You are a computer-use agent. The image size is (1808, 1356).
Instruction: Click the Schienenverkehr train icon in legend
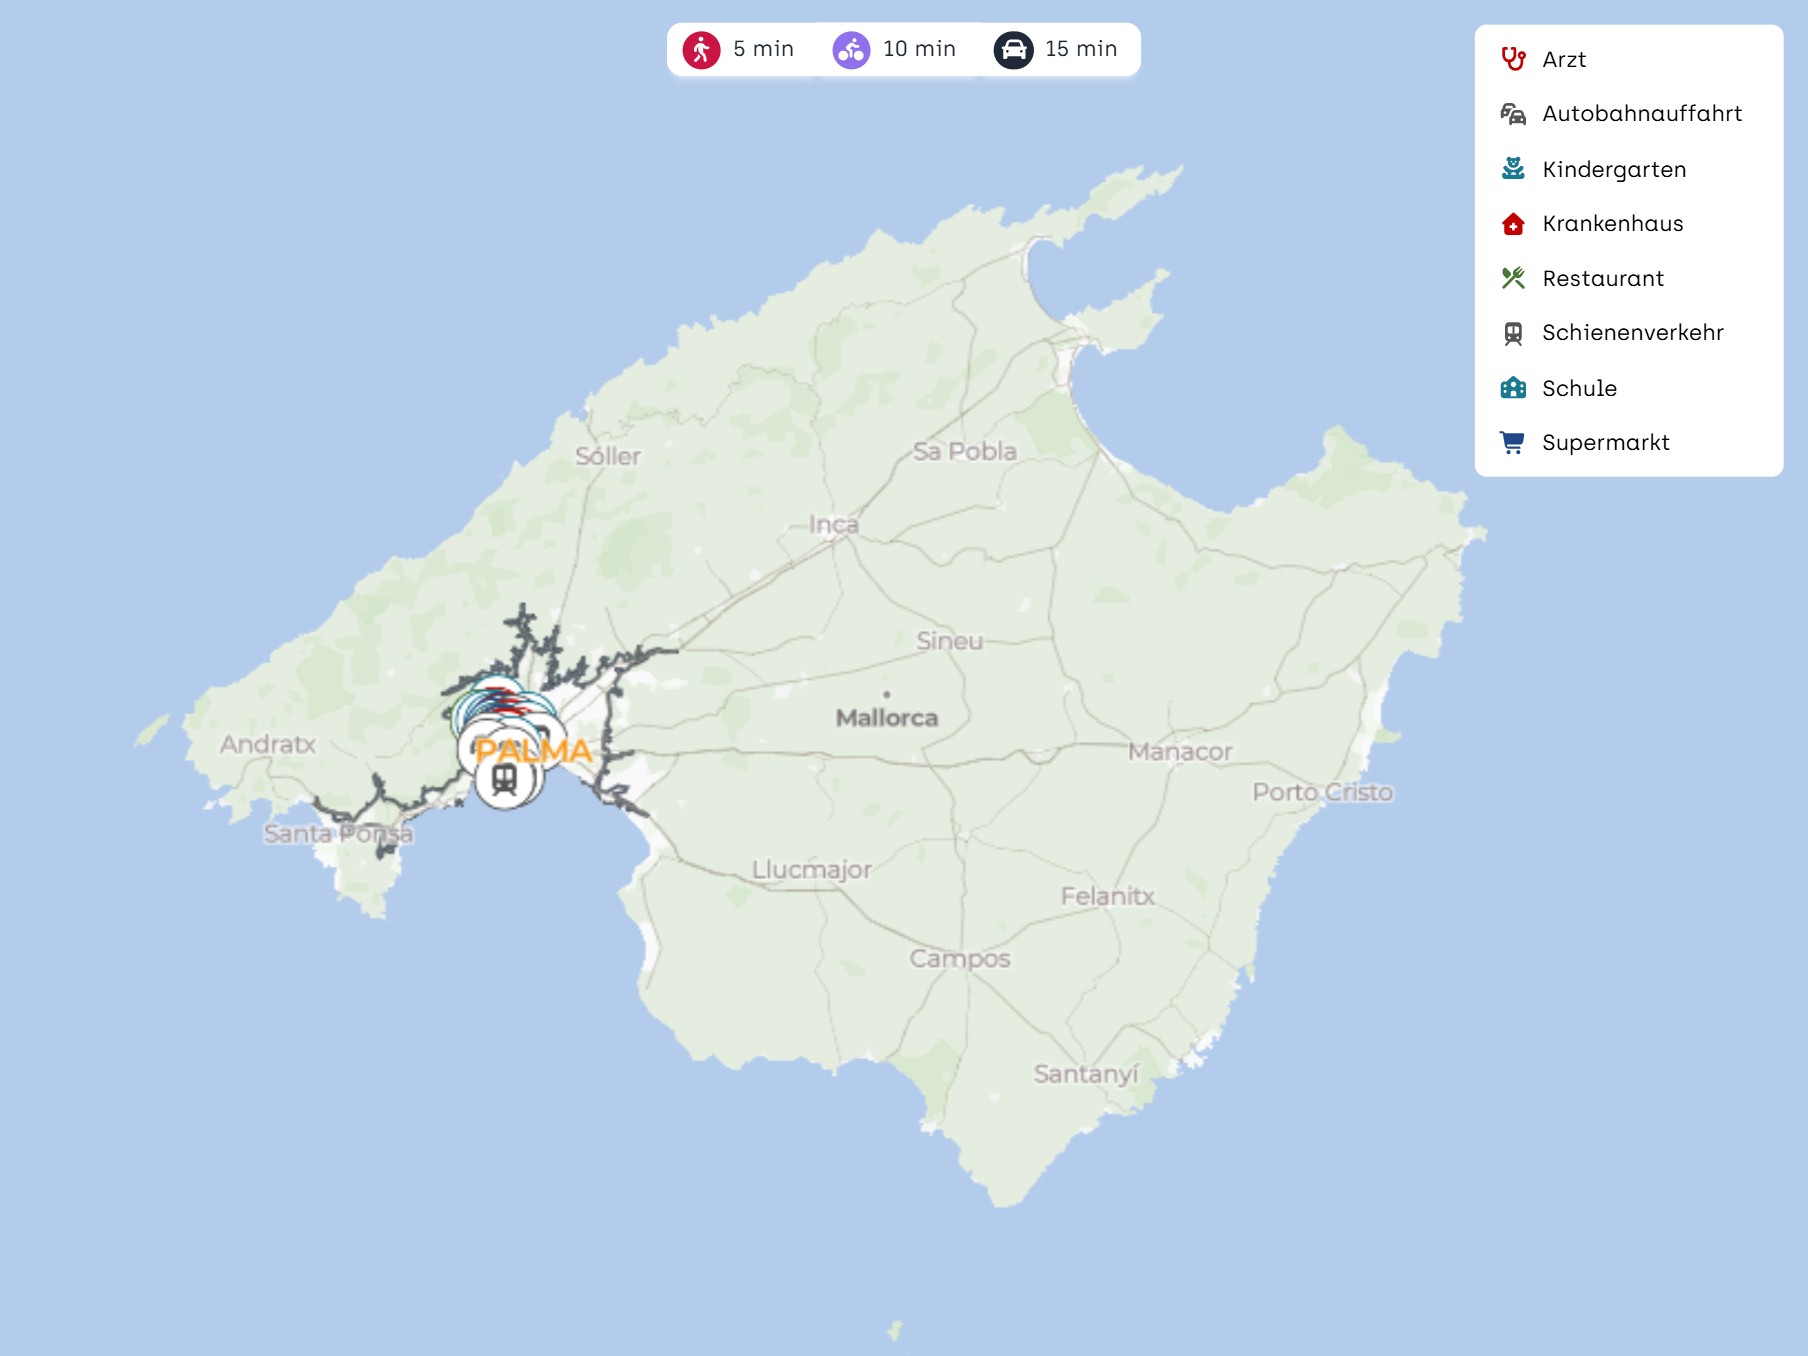(1513, 333)
